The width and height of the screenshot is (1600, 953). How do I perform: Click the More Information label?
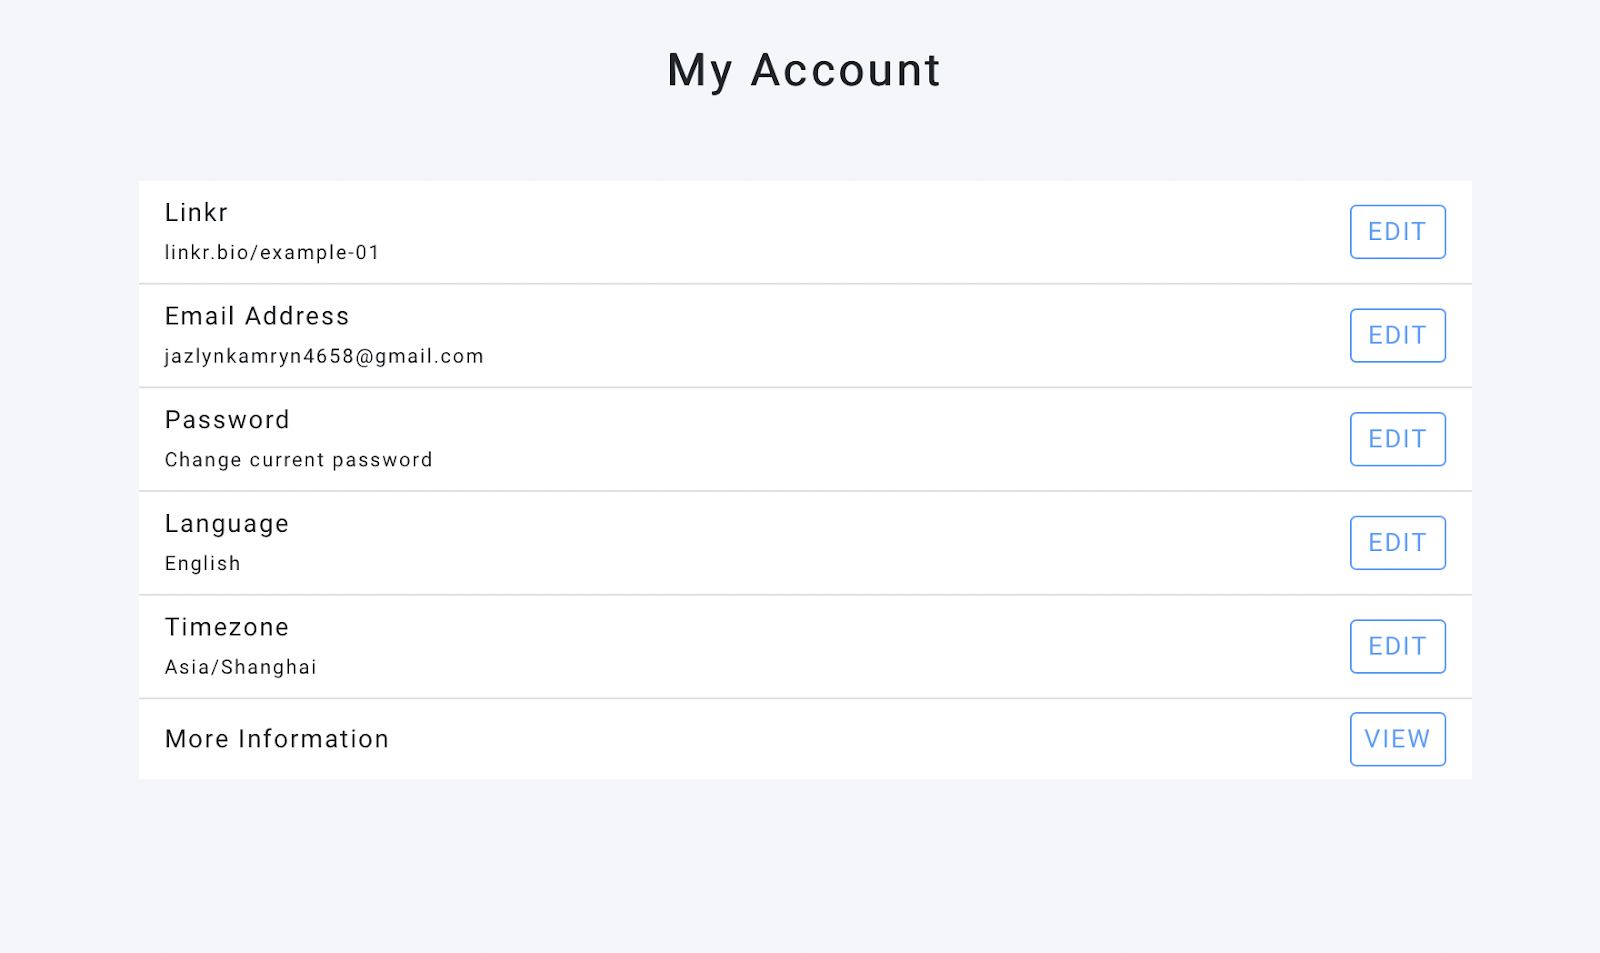pos(276,739)
